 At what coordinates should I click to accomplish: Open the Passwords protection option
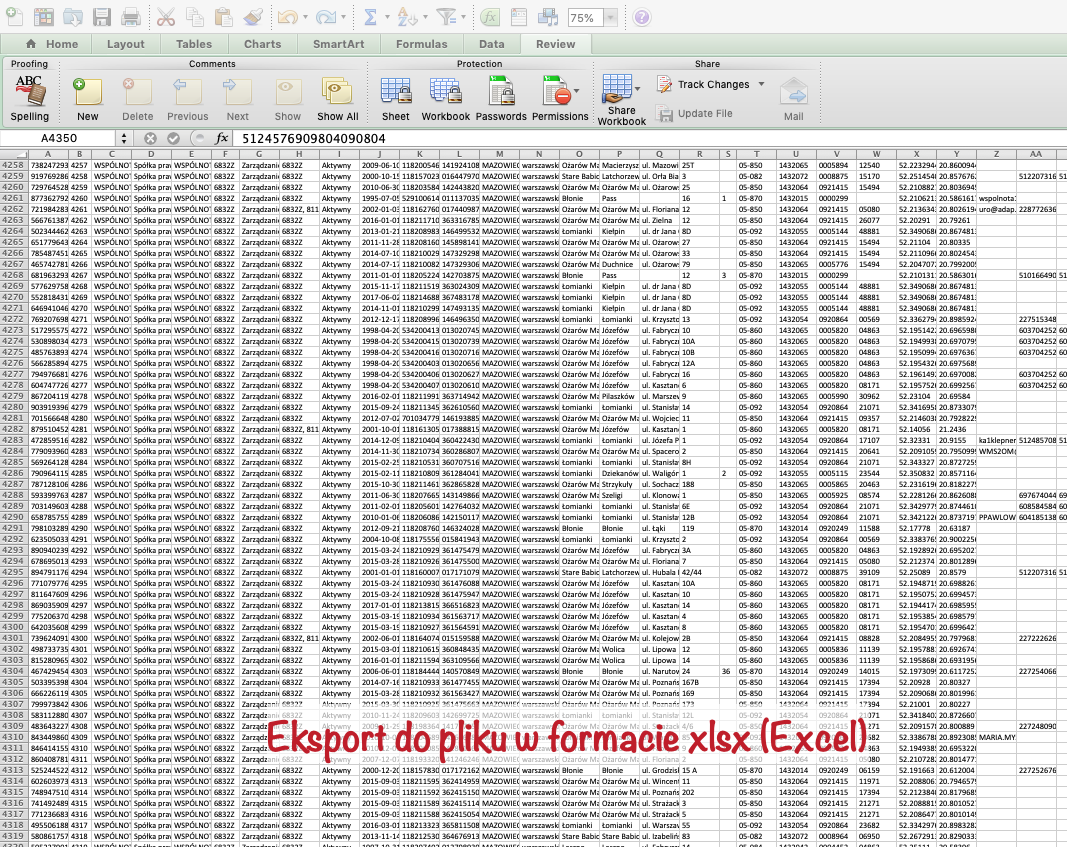[x=501, y=98]
